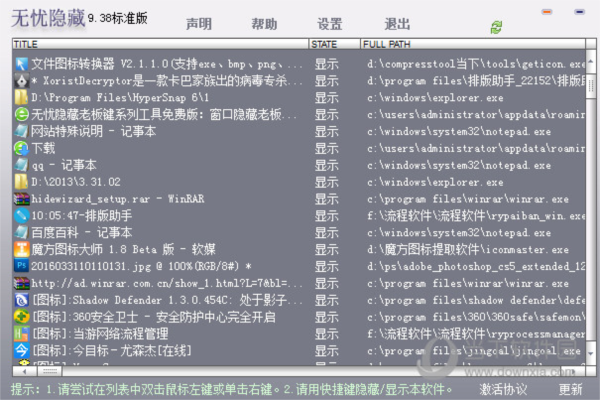Click the blue window button at top right

(x=580, y=12)
